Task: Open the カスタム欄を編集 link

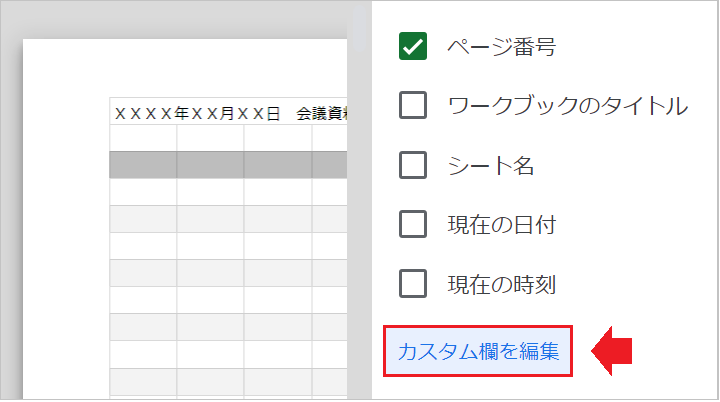Action: [478, 351]
